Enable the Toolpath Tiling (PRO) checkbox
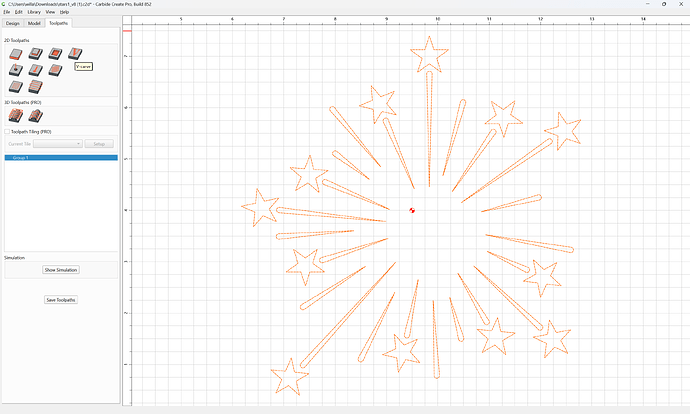The image size is (690, 414). [7, 132]
